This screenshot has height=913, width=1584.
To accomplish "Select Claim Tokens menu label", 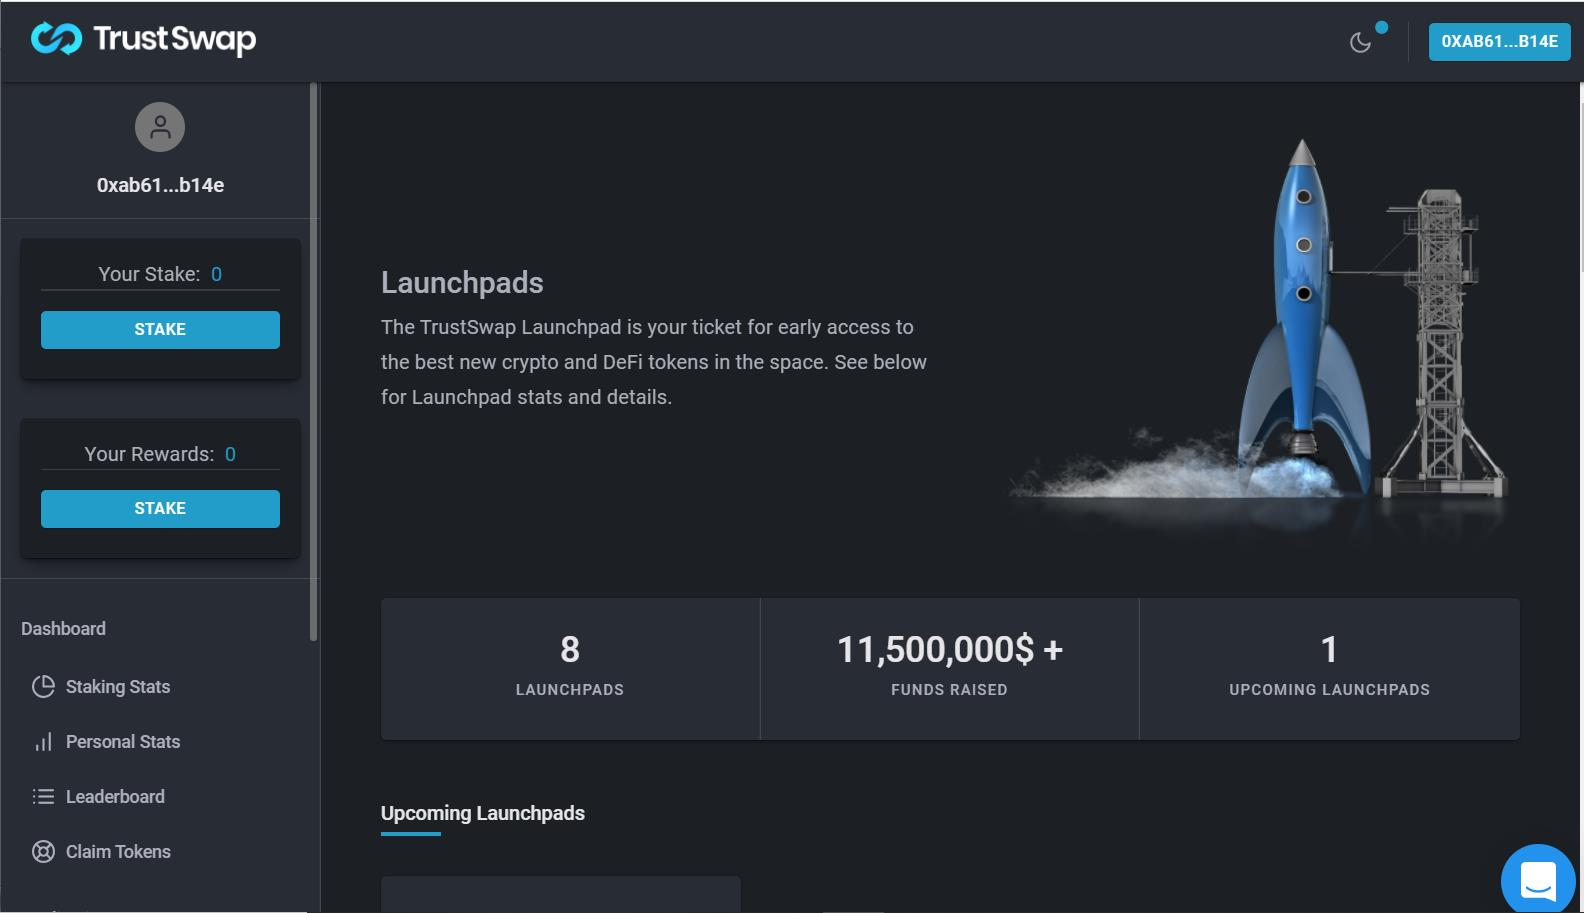I will click(118, 852).
